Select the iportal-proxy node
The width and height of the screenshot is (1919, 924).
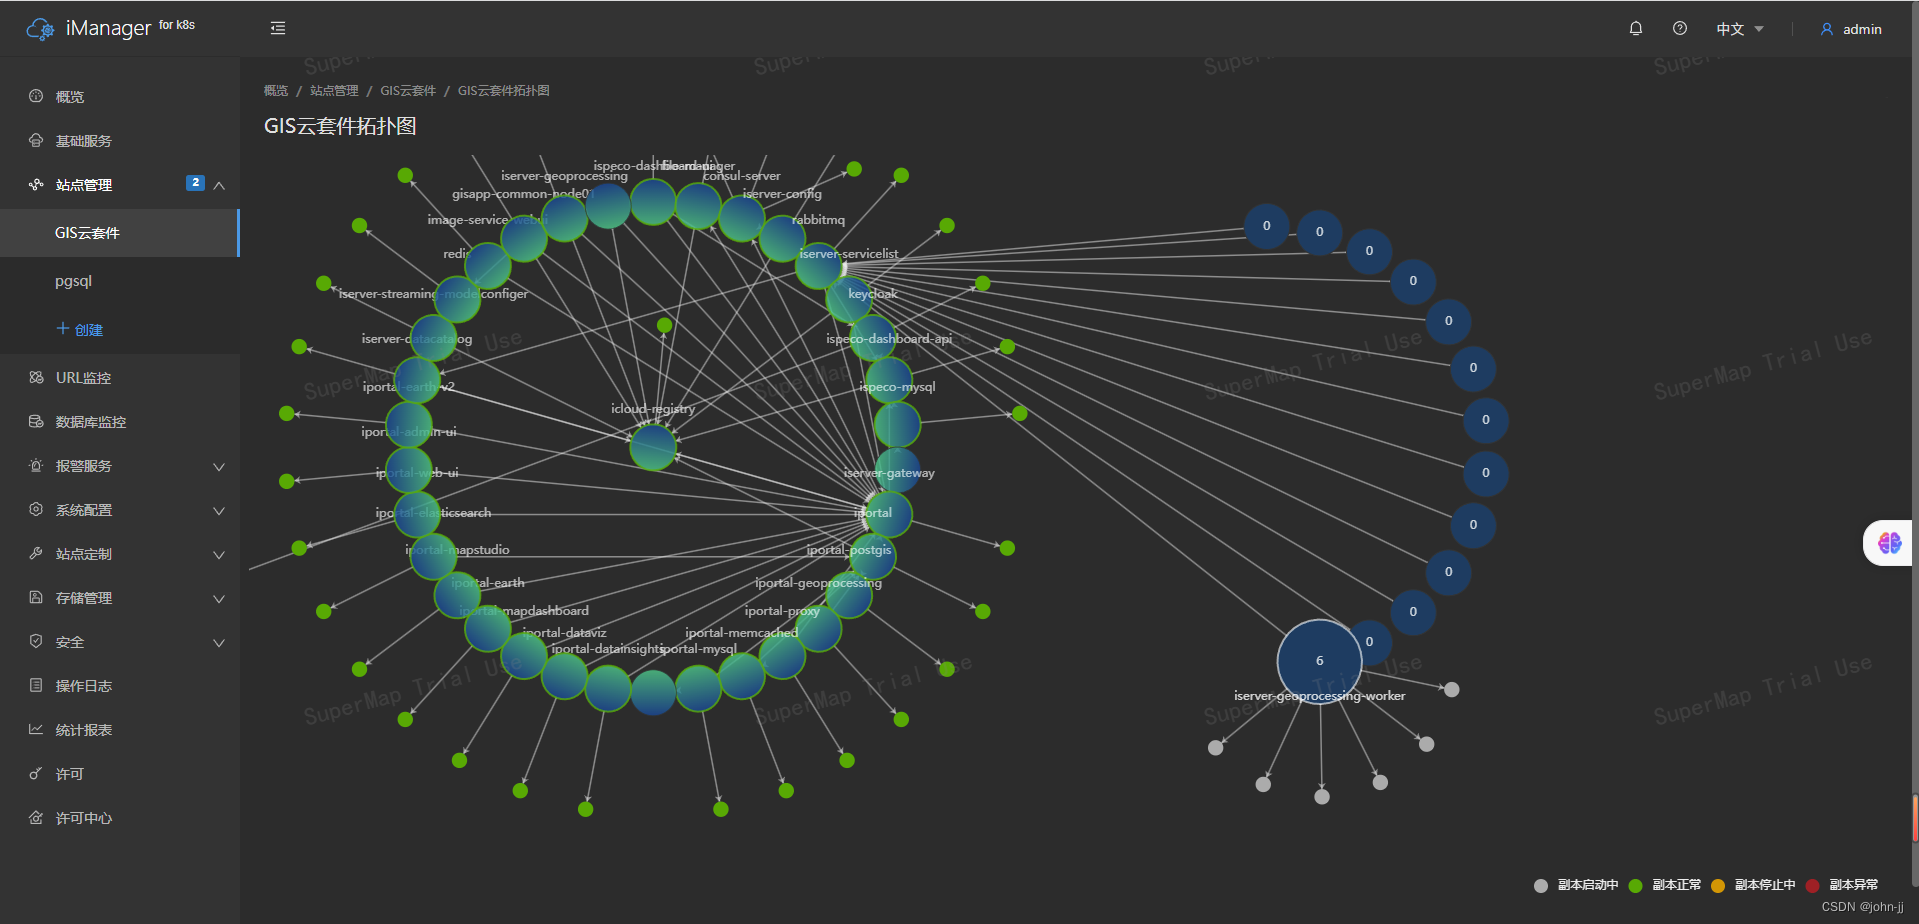click(819, 628)
